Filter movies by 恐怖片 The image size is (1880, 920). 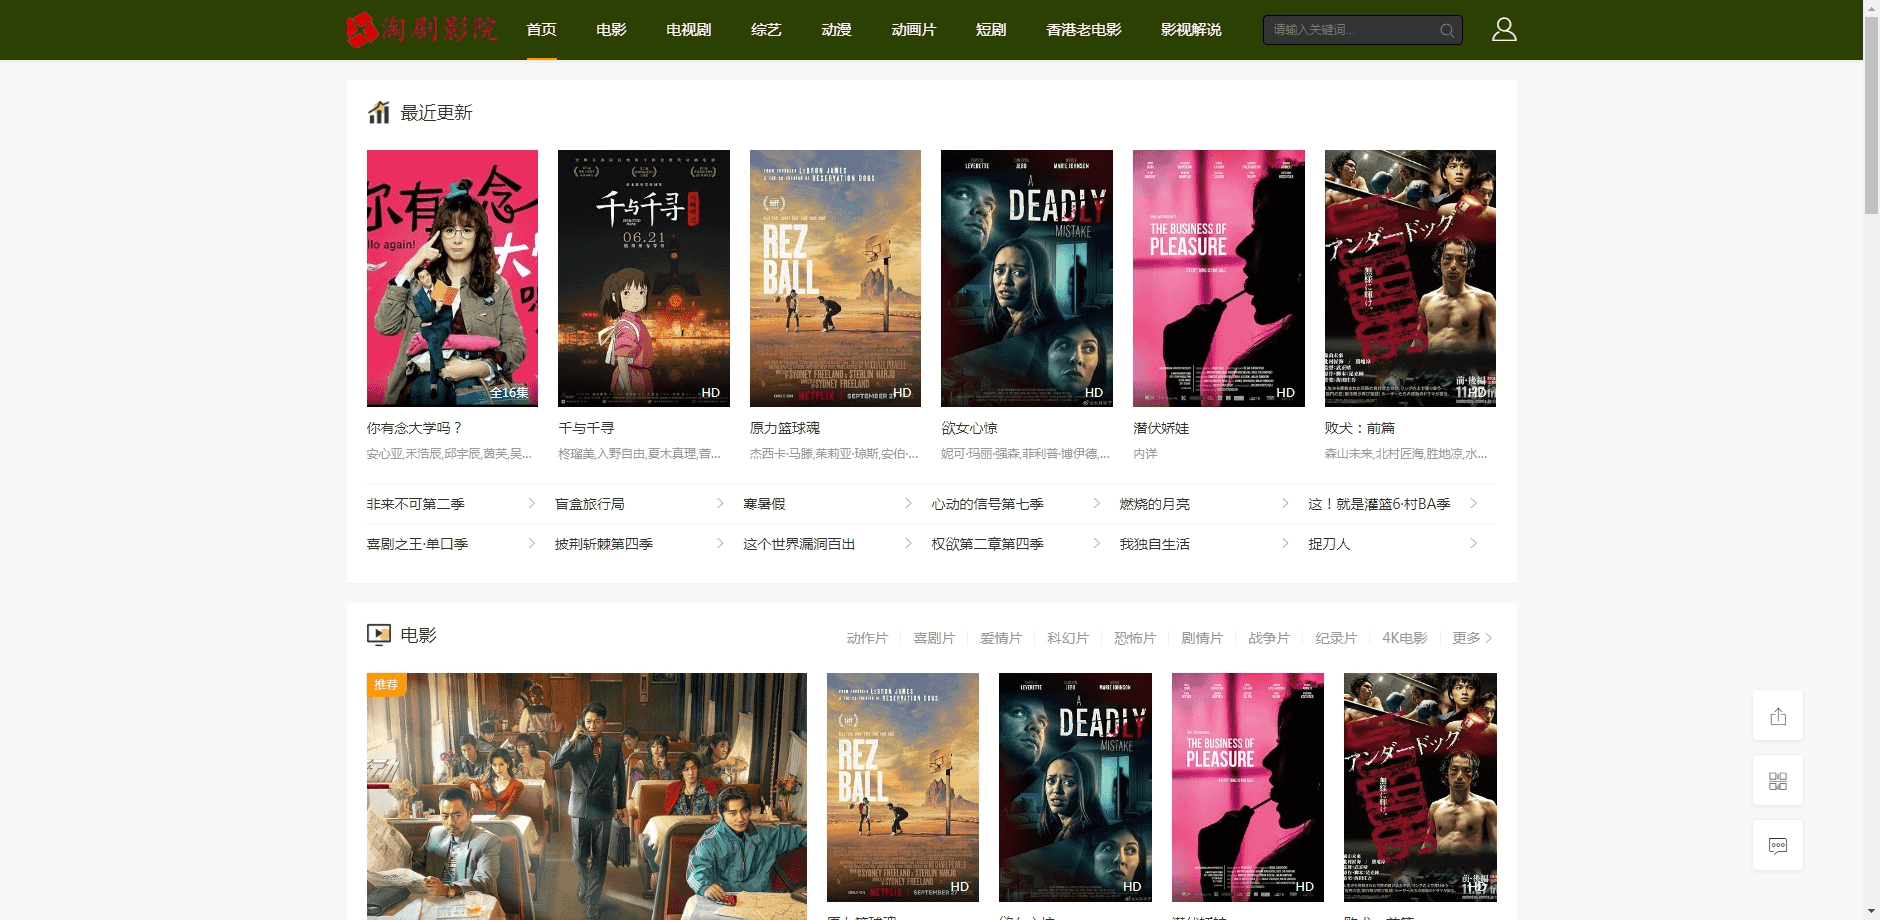pyautogui.click(x=1135, y=638)
